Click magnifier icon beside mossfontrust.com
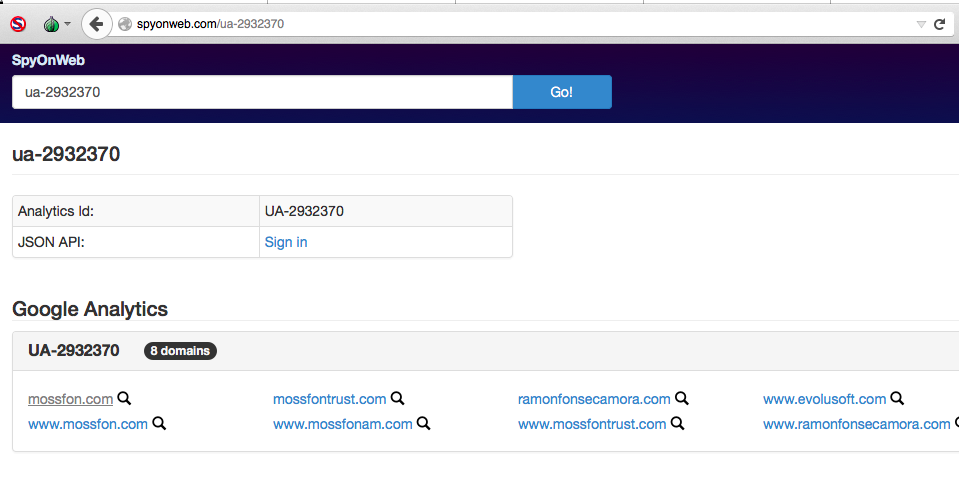Screen dimensions: 959x504 point(398,398)
